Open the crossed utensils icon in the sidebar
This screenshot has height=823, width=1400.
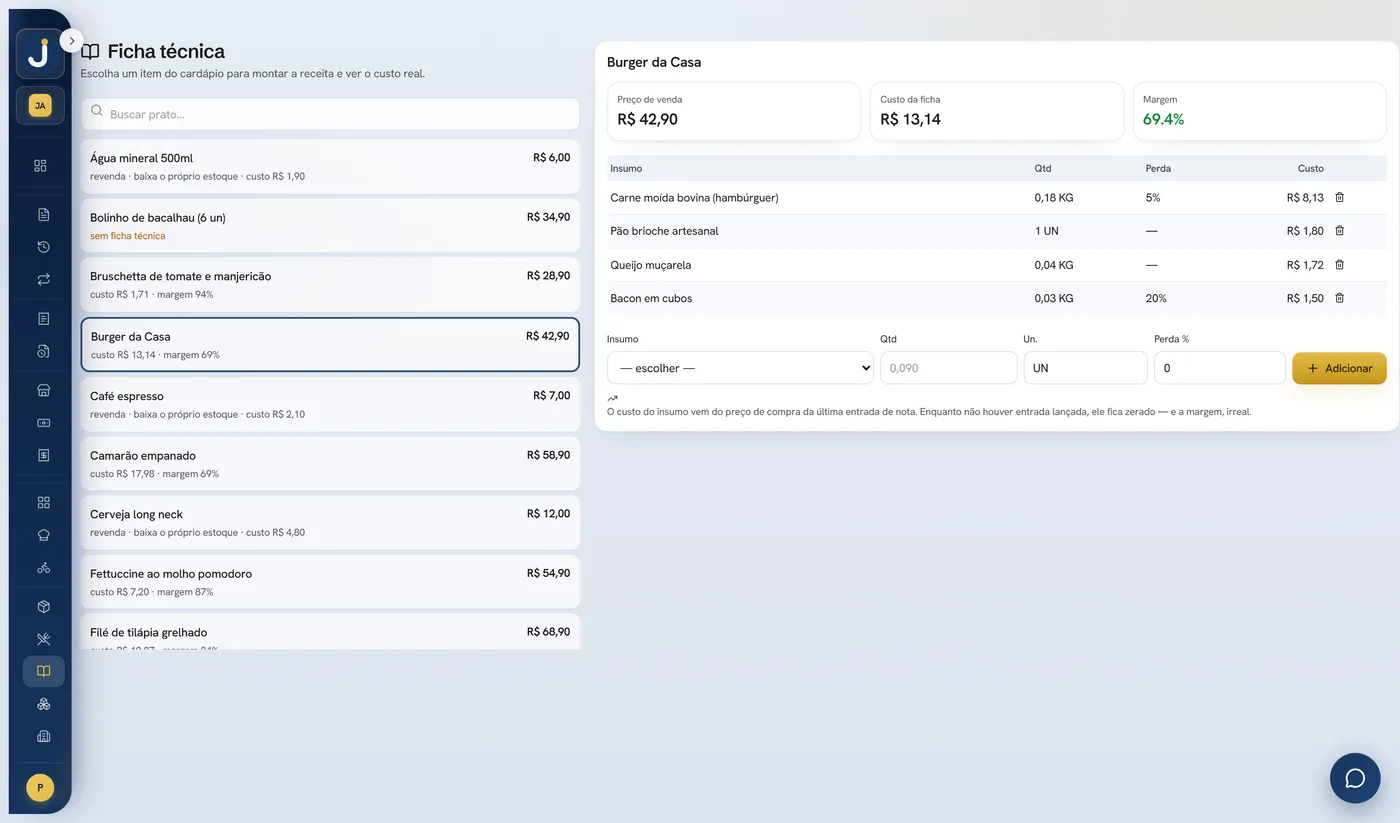[x=43, y=639]
